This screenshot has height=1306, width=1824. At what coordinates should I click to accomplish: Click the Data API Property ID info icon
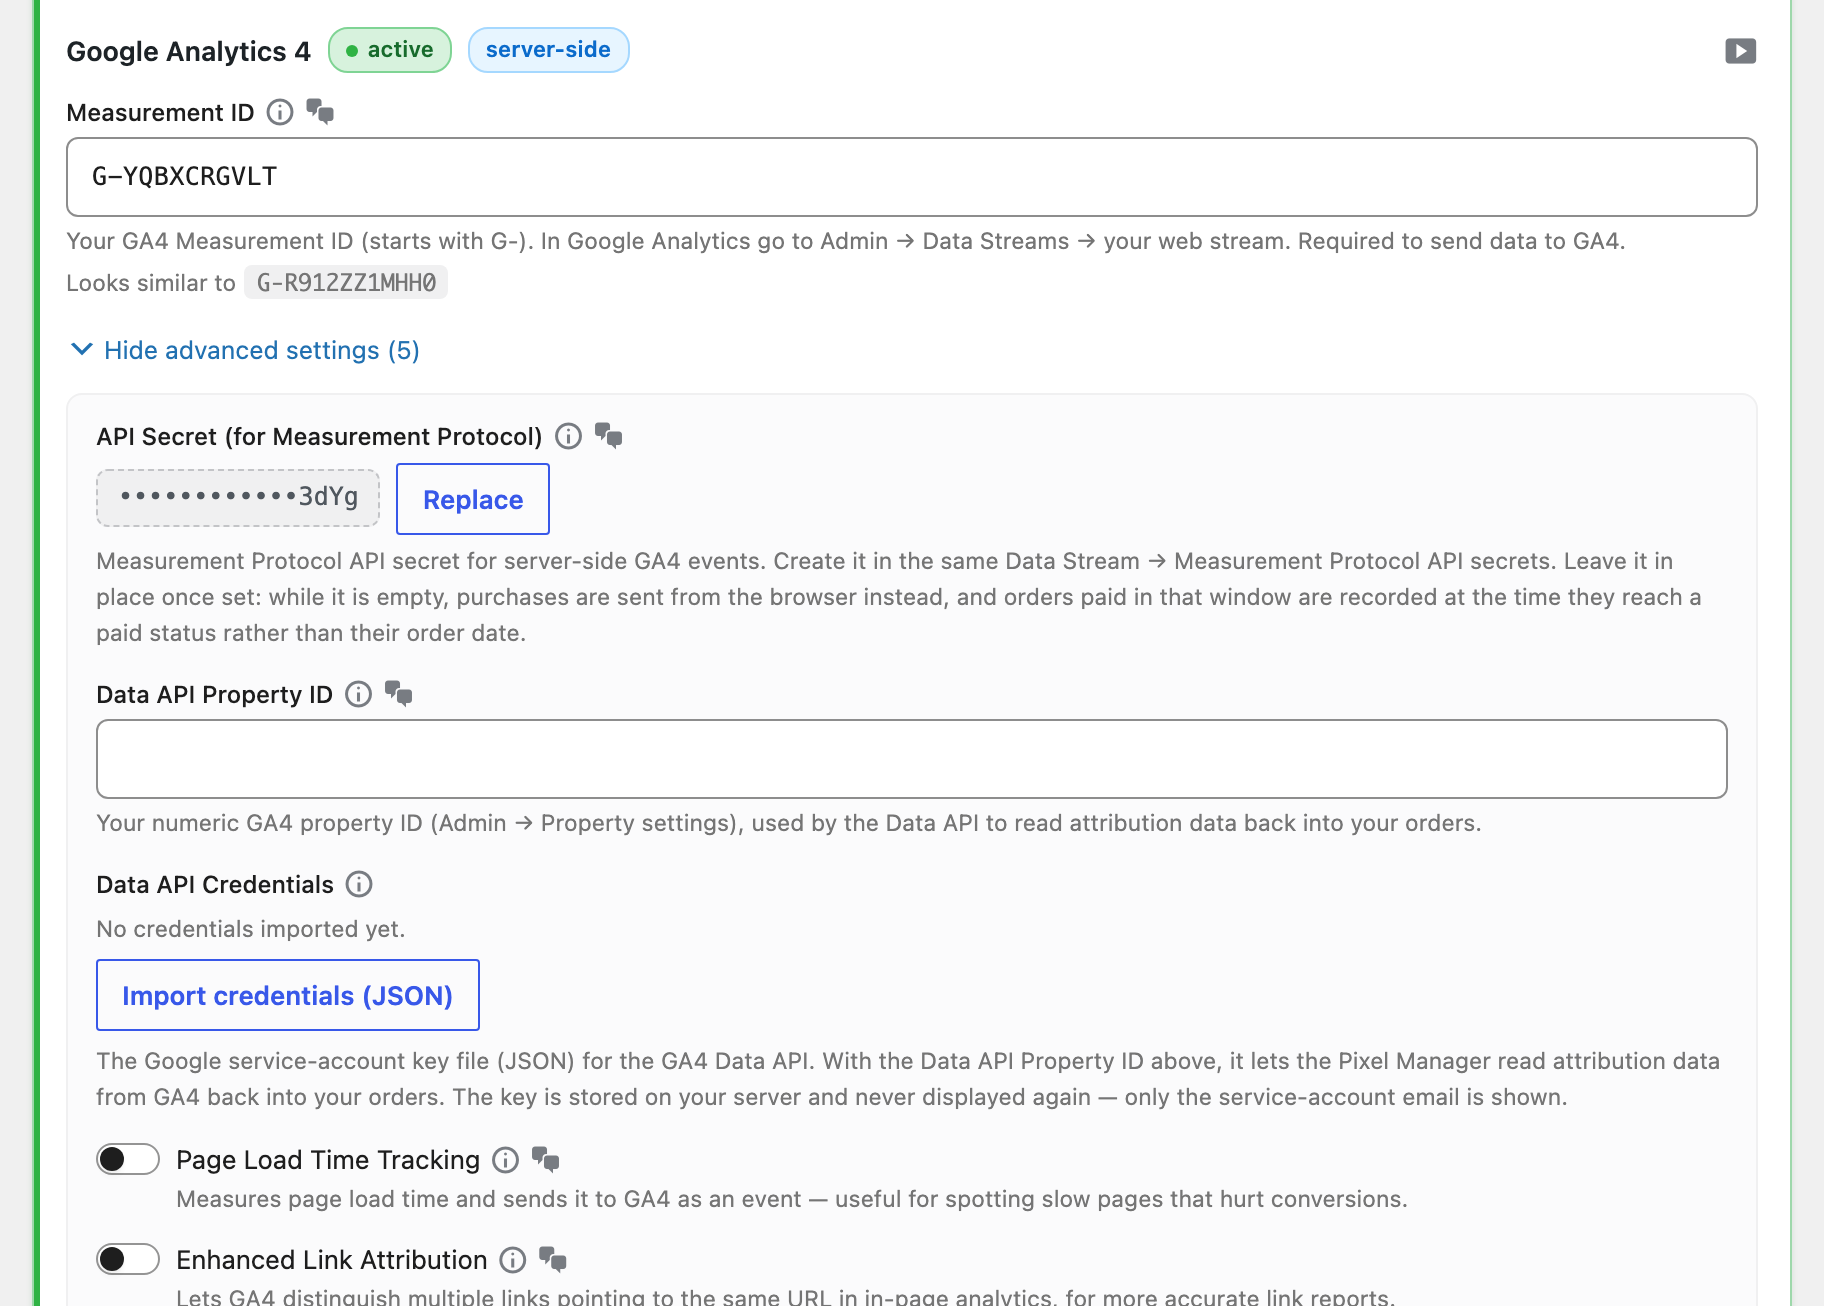[x=358, y=694]
